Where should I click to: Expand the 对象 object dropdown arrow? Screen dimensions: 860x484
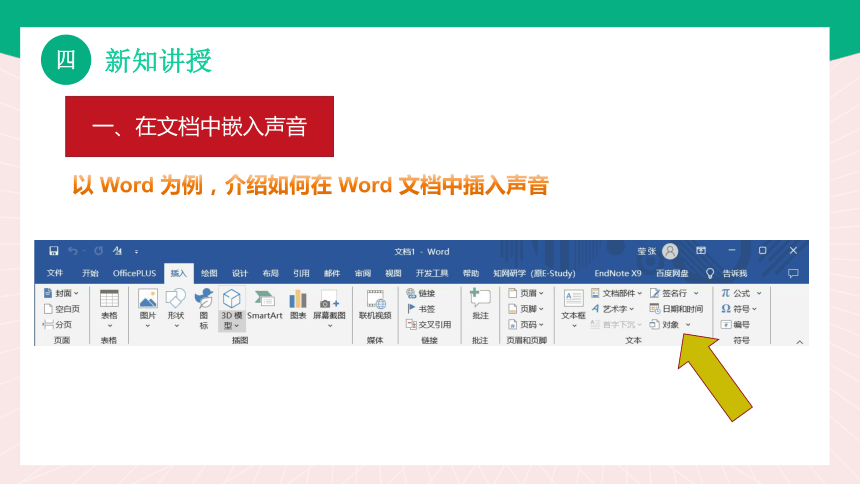click(x=688, y=324)
